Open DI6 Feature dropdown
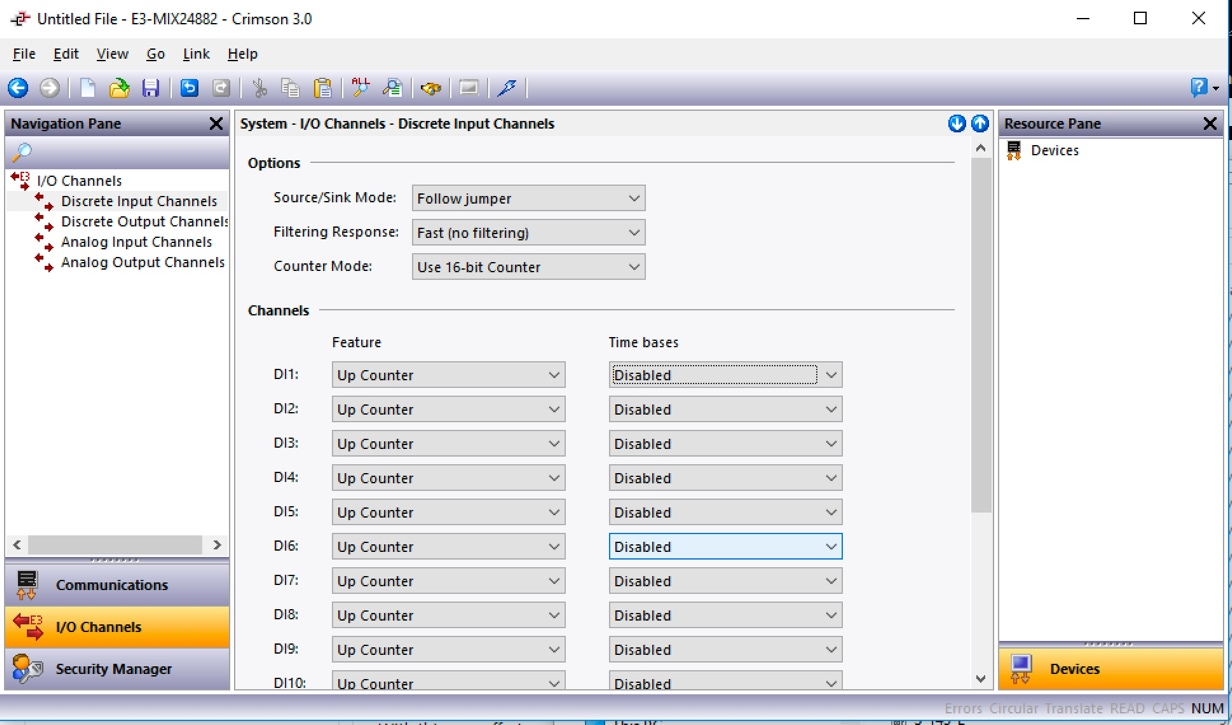Viewport: 1232px width, 725px height. (x=448, y=546)
